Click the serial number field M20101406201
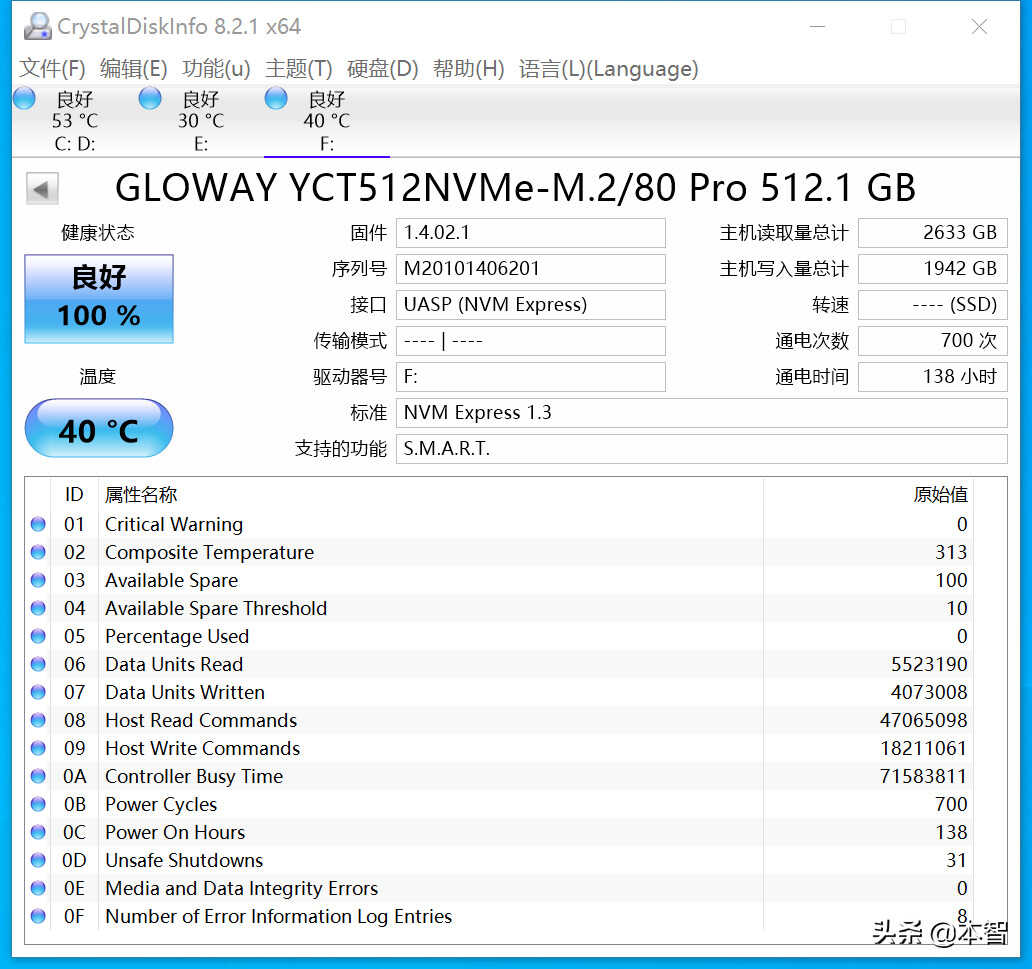 [x=530, y=269]
